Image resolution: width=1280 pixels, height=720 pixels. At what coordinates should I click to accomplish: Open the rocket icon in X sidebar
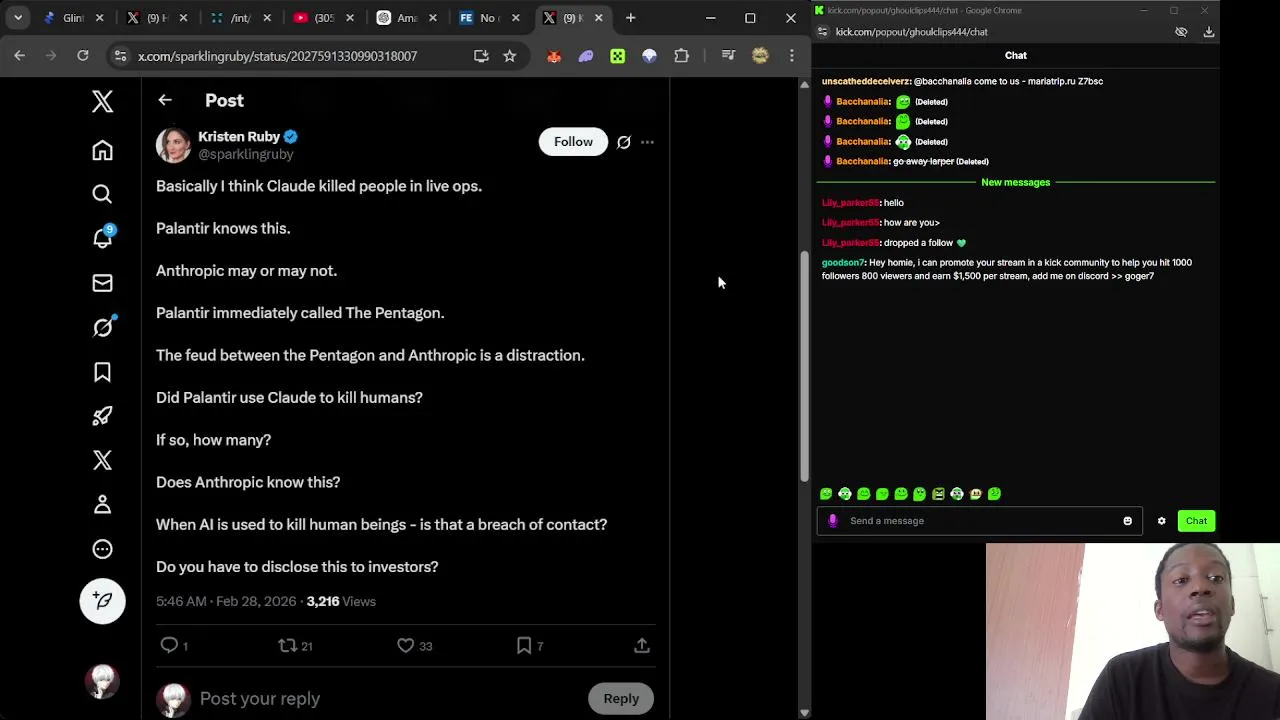click(x=102, y=416)
